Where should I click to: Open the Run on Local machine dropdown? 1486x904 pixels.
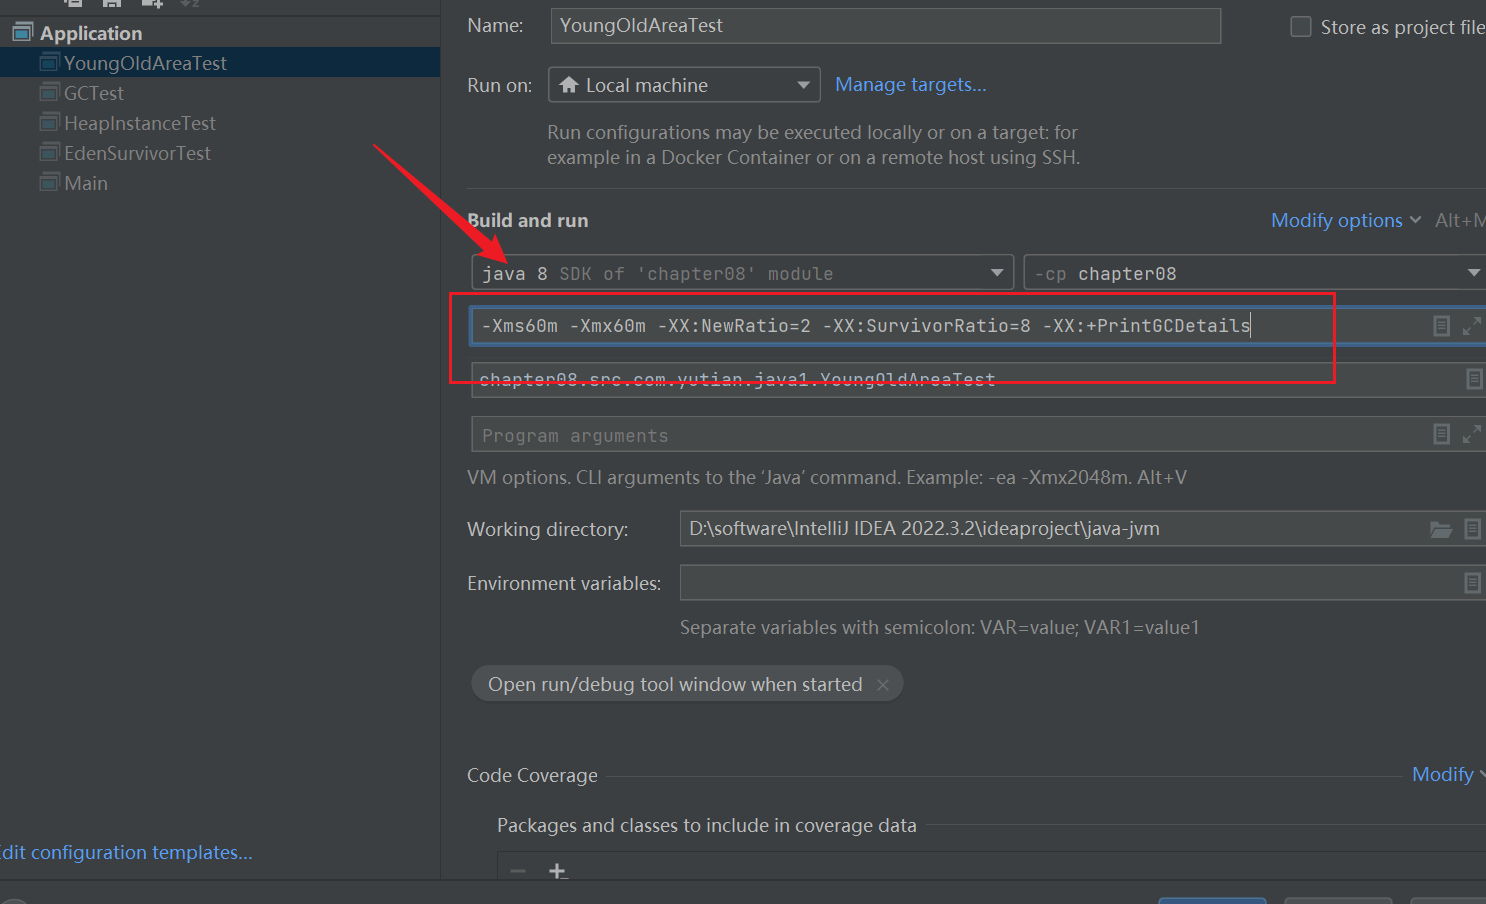coord(684,85)
